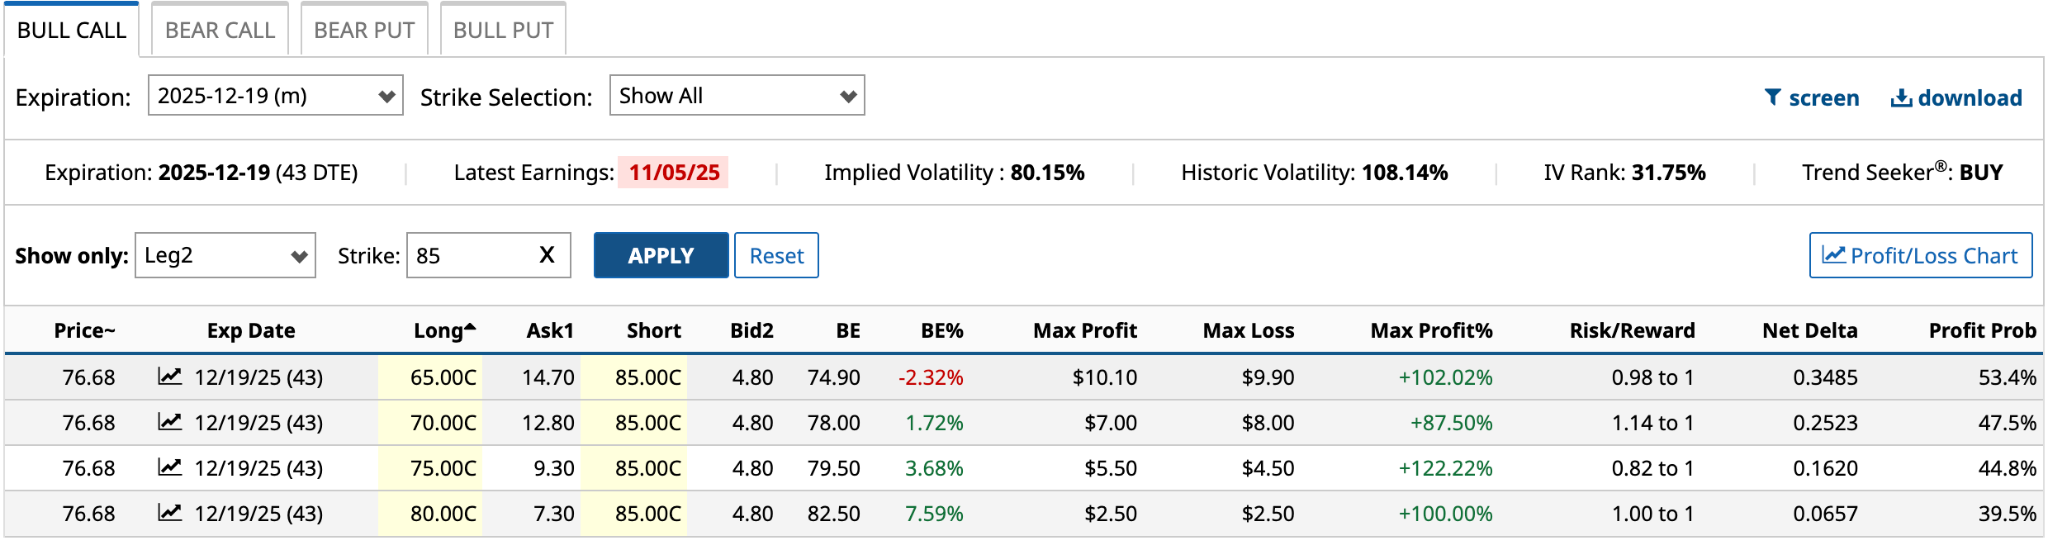Click into the Strike input field
Image resolution: width=2048 pixels, height=540 pixels.
470,255
